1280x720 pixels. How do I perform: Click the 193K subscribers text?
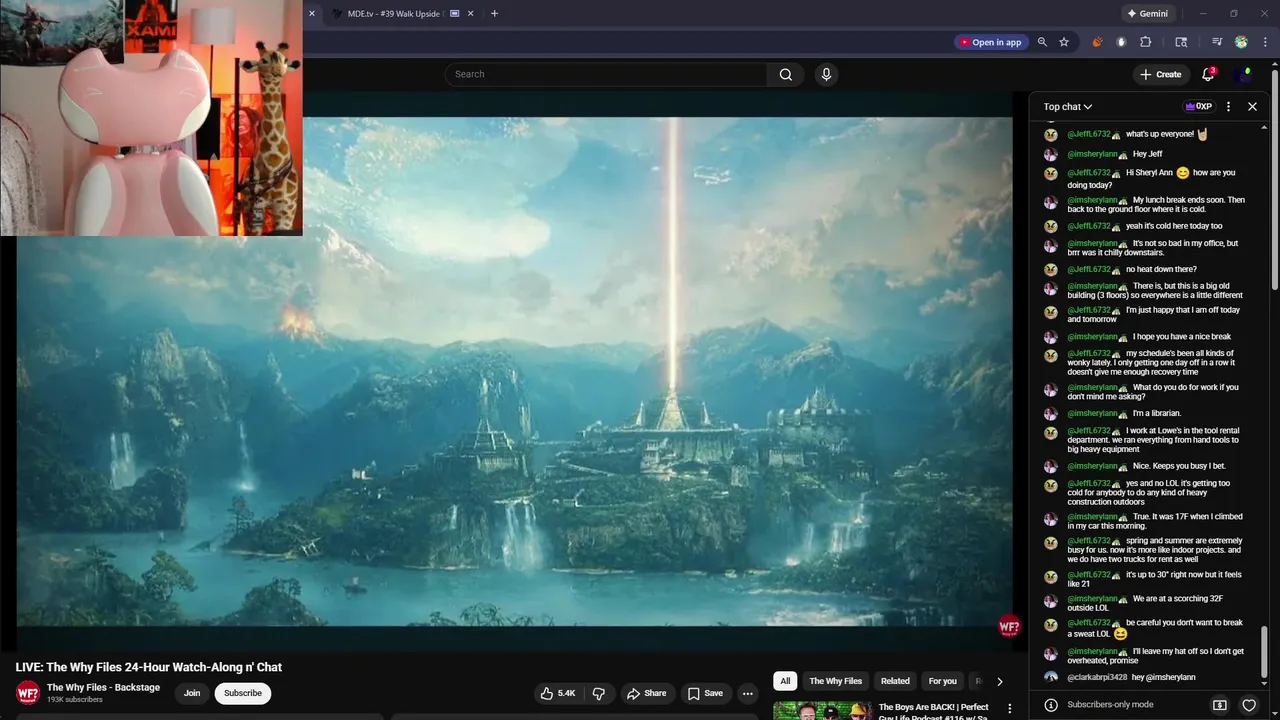coord(75,700)
